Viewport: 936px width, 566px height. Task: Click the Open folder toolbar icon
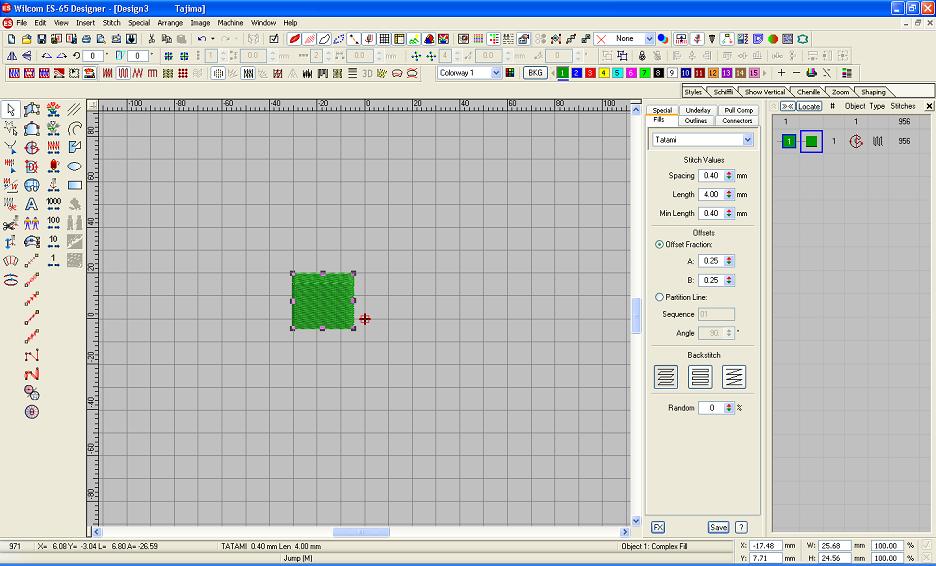click(26, 39)
